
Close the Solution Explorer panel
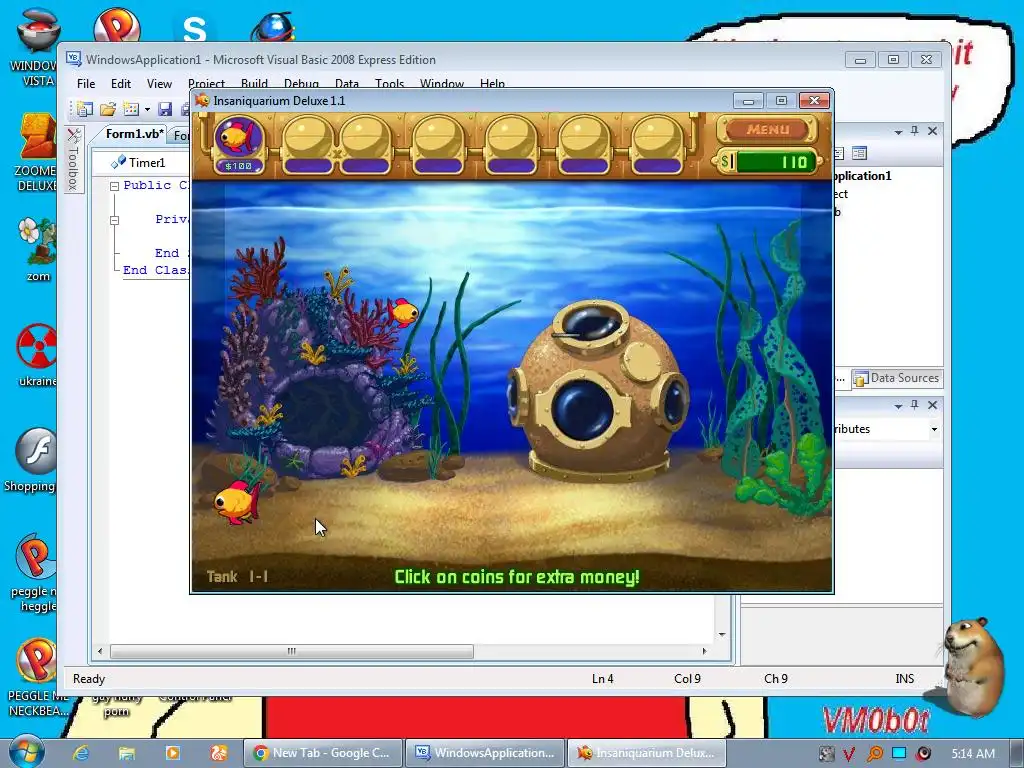pos(933,131)
